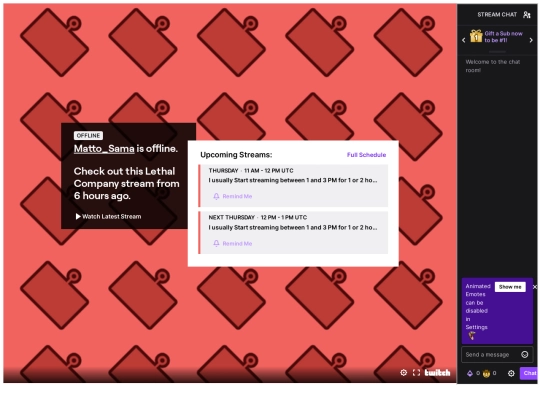Viewport: 540px width, 405px height.
Task: Click Watch Latest Stream
Action: [108, 216]
